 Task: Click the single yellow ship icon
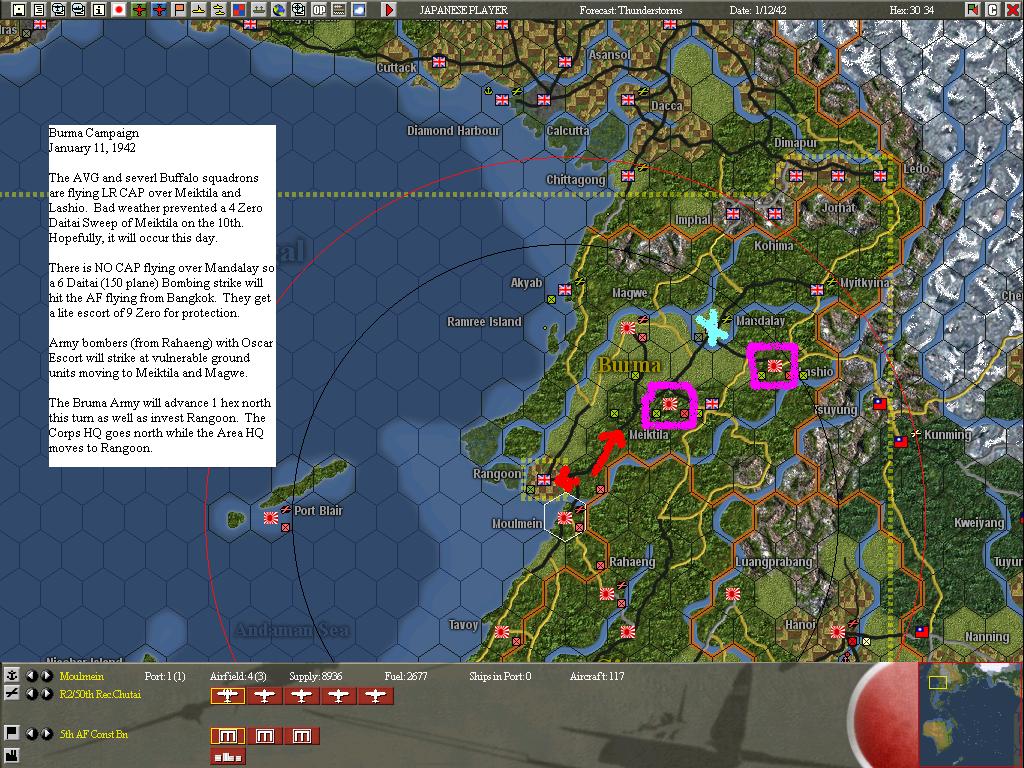click(x=199, y=9)
